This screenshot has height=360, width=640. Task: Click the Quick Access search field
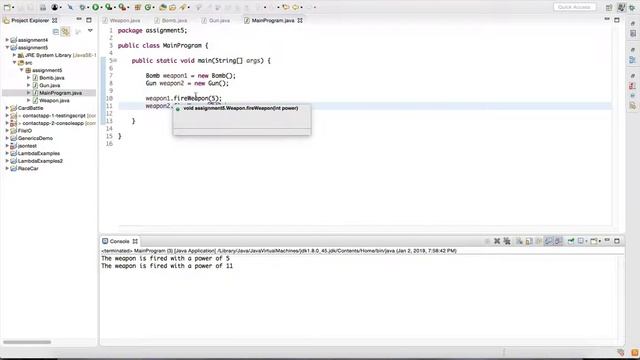click(574, 7)
